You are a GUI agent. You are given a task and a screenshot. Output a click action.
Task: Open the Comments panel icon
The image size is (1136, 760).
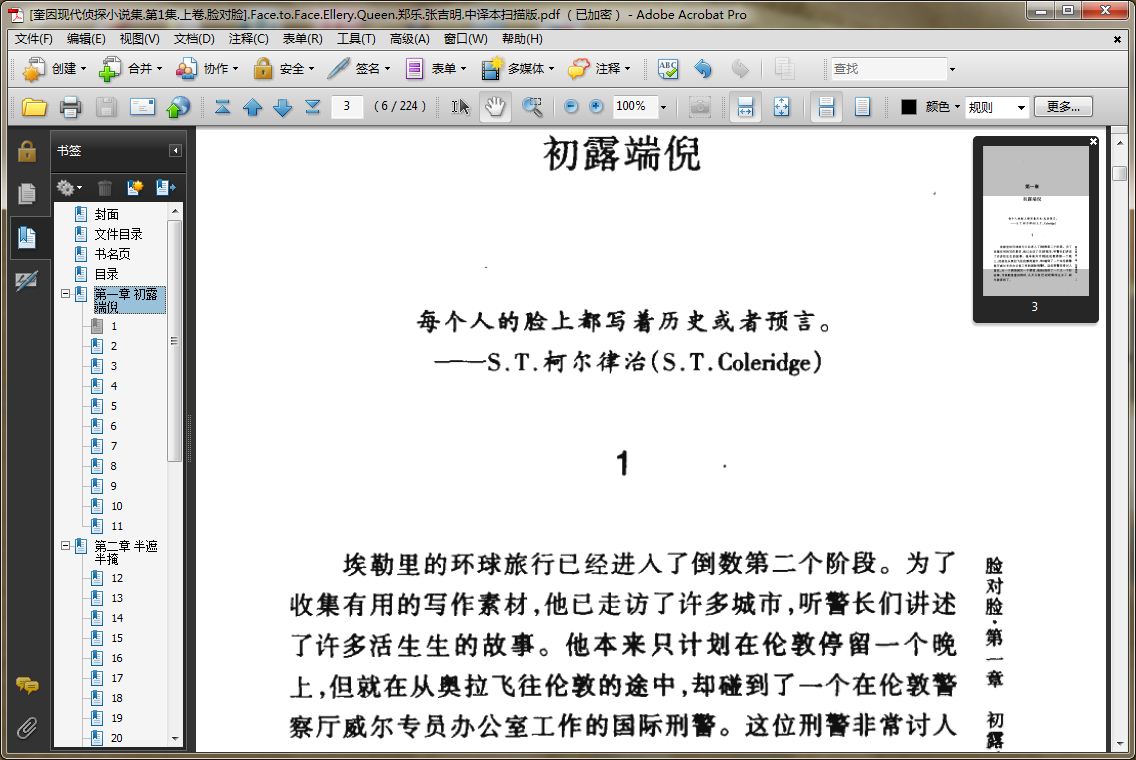pos(27,685)
